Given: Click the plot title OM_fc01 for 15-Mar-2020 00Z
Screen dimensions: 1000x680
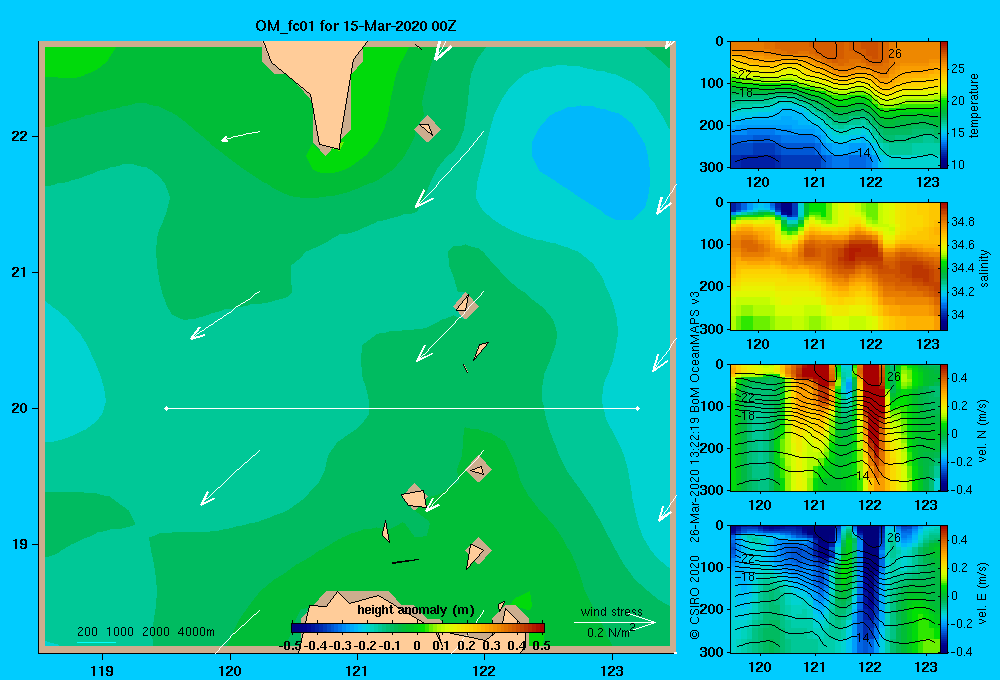Looking at the screenshot, I should (x=355, y=26).
